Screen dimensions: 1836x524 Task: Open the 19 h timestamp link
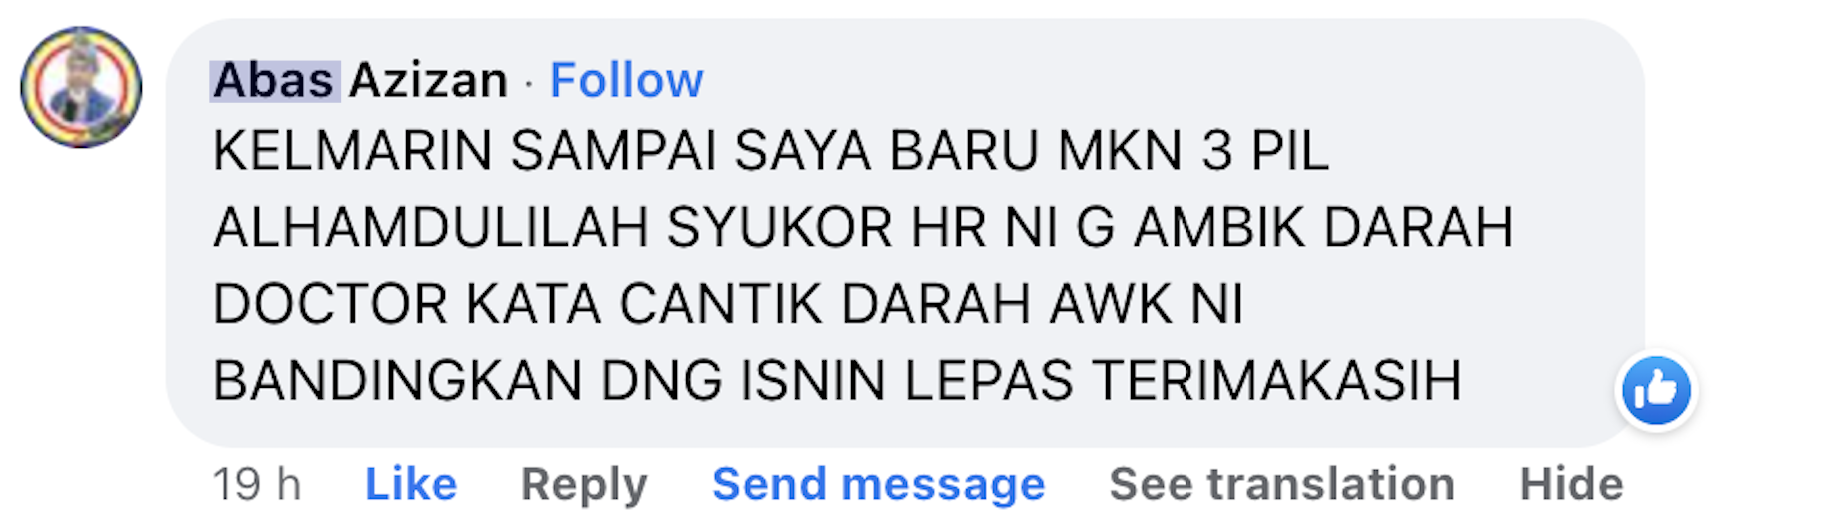click(257, 484)
